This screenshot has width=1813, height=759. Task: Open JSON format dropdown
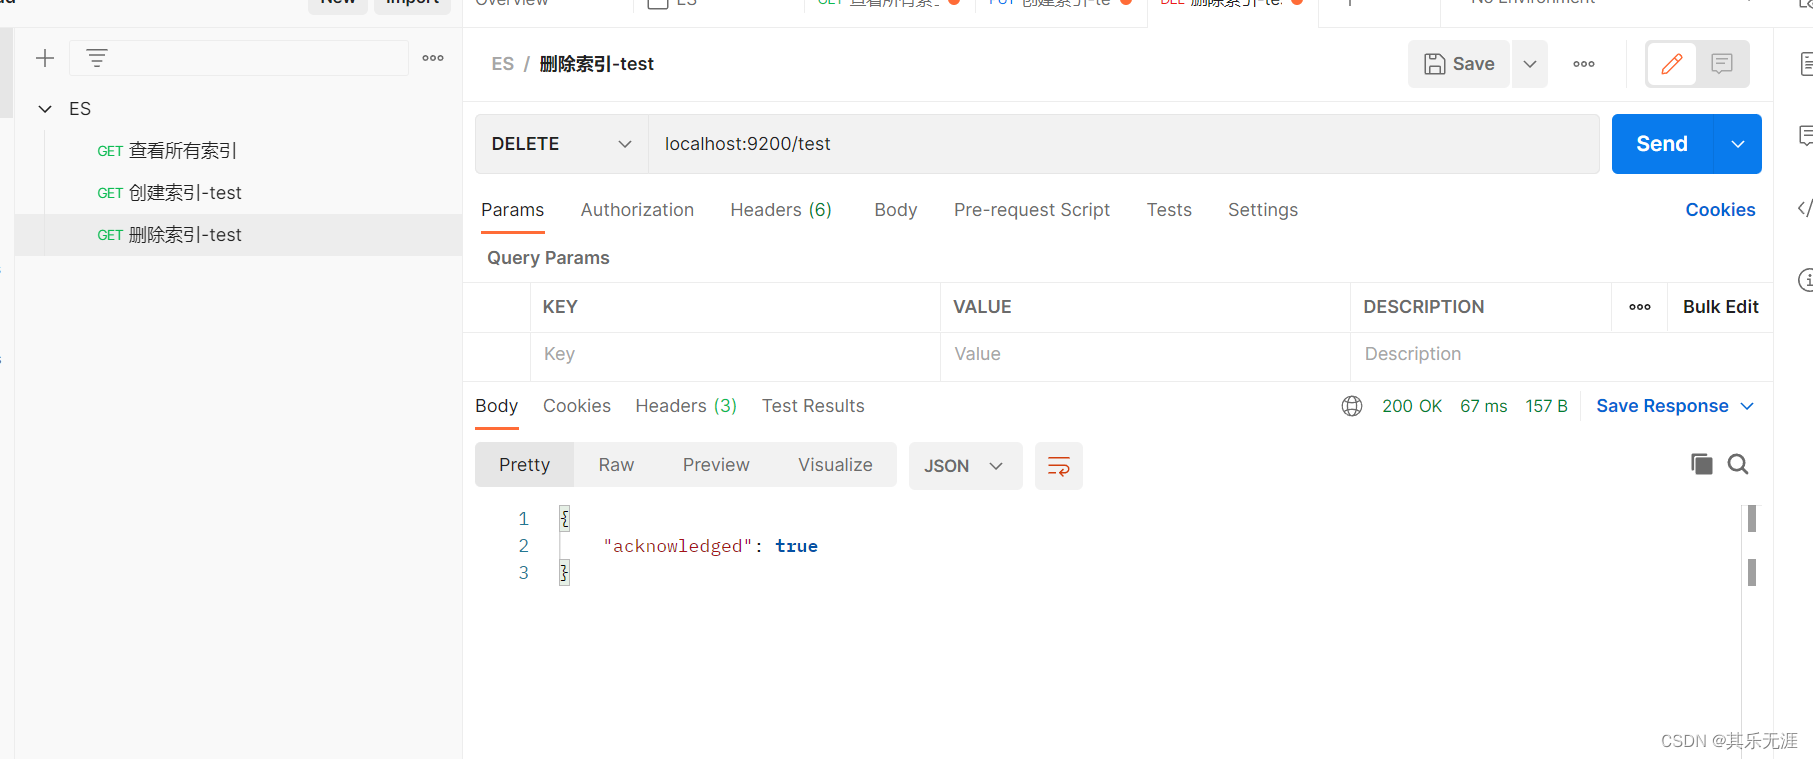click(965, 466)
